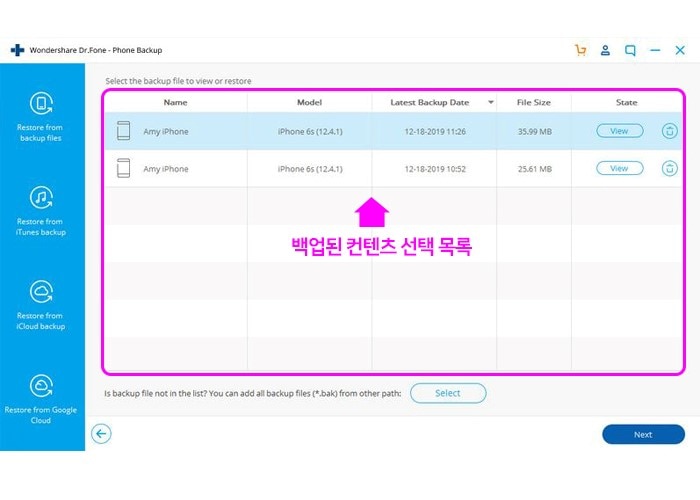Click the '35.99 MB' file size cell
The width and height of the screenshot is (700, 500).
[x=534, y=132]
